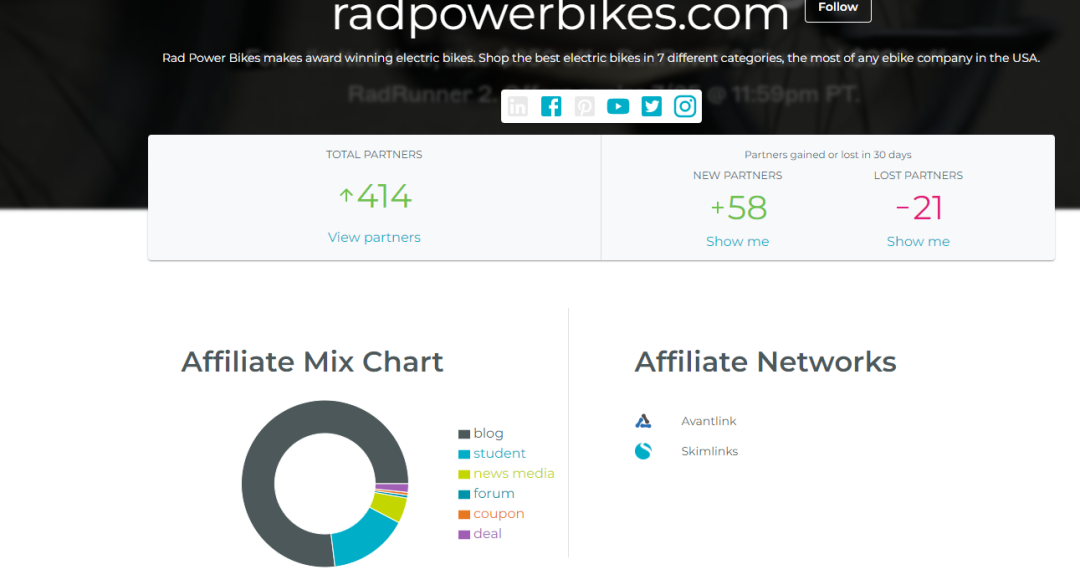
Task: Open the View partners link
Action: 374,237
